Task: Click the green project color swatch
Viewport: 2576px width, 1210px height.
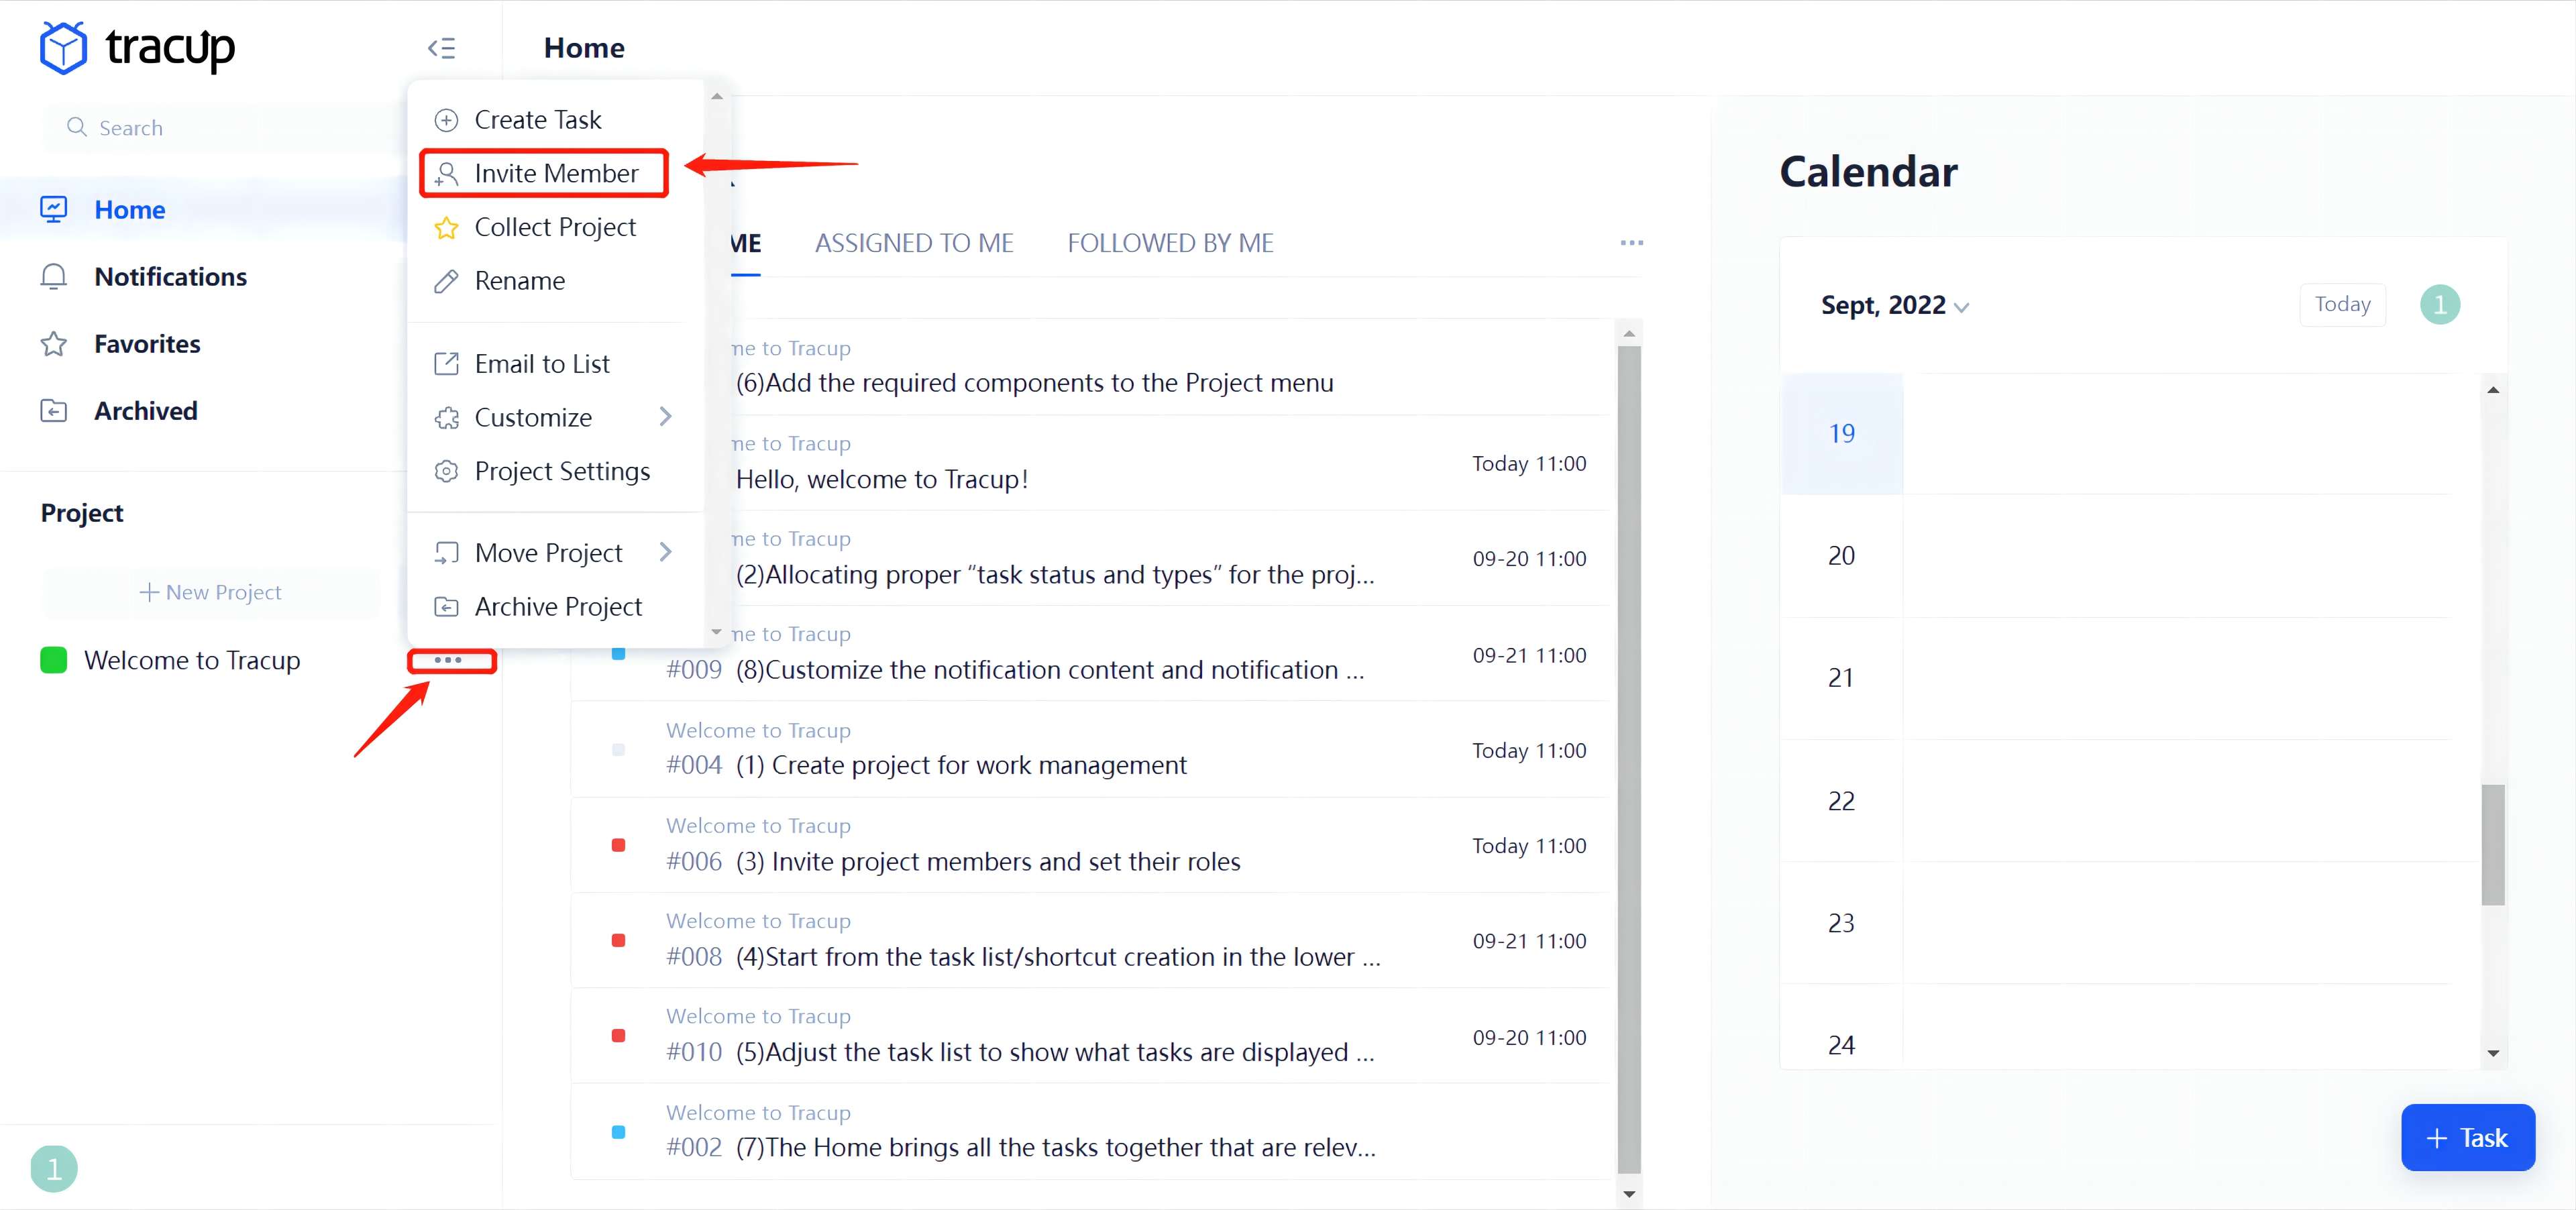Action: tap(54, 660)
